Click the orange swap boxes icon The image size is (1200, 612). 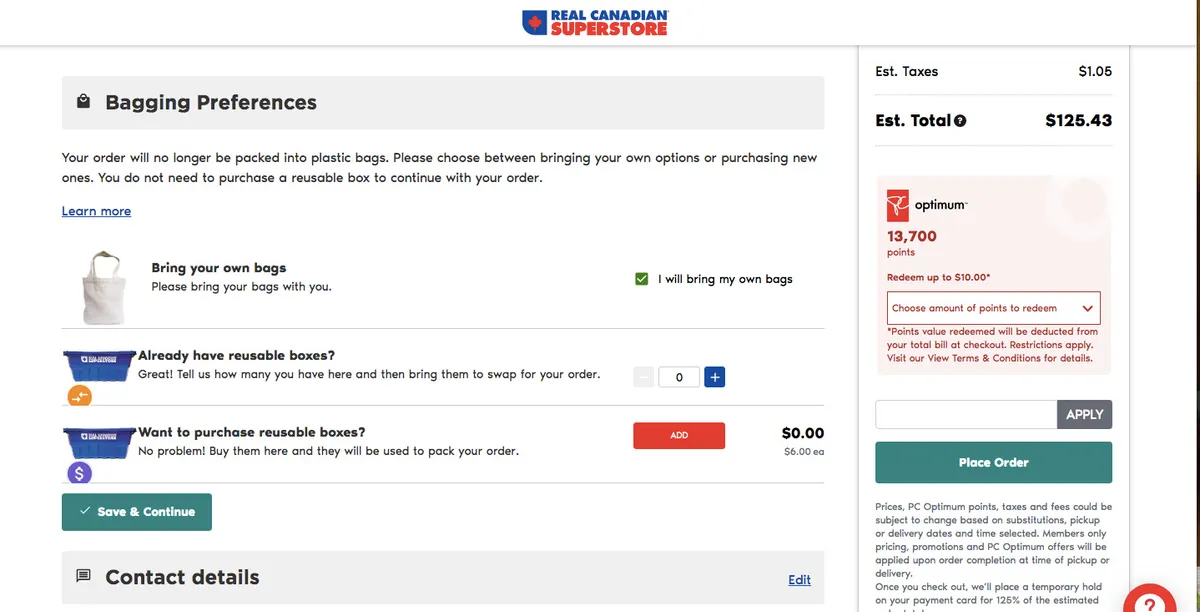coord(80,396)
